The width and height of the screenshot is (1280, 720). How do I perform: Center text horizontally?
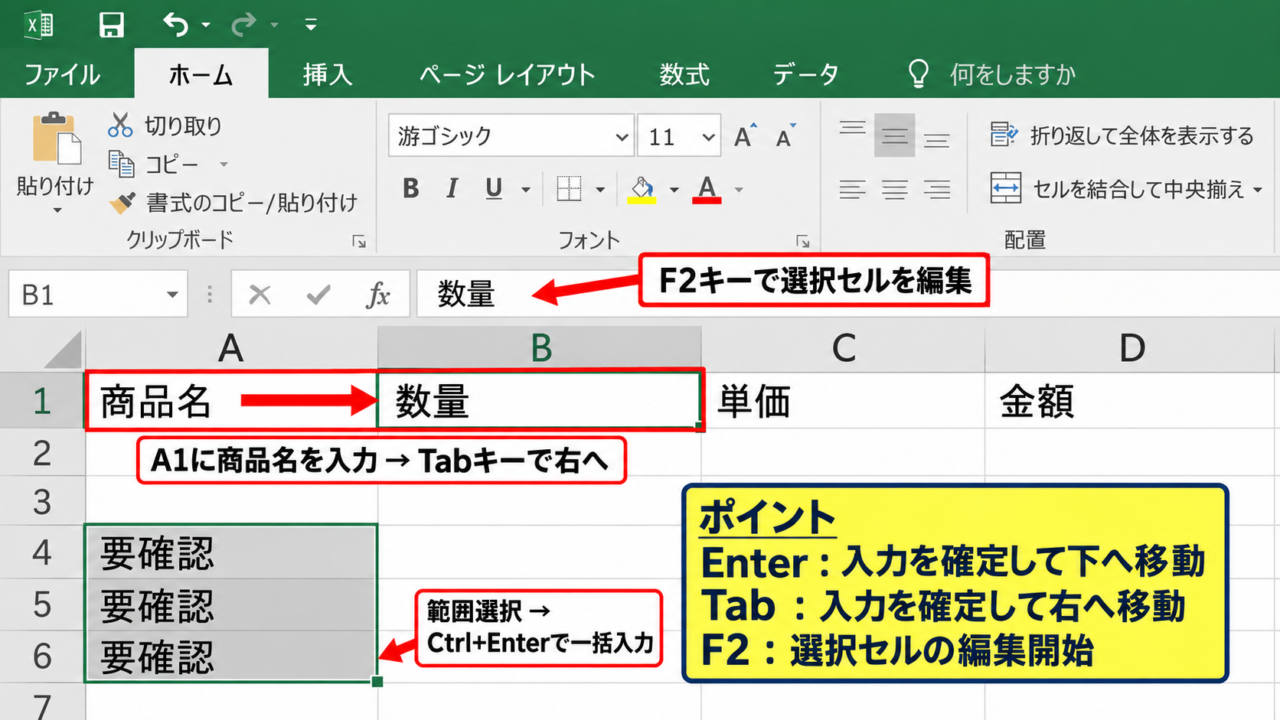click(x=895, y=189)
